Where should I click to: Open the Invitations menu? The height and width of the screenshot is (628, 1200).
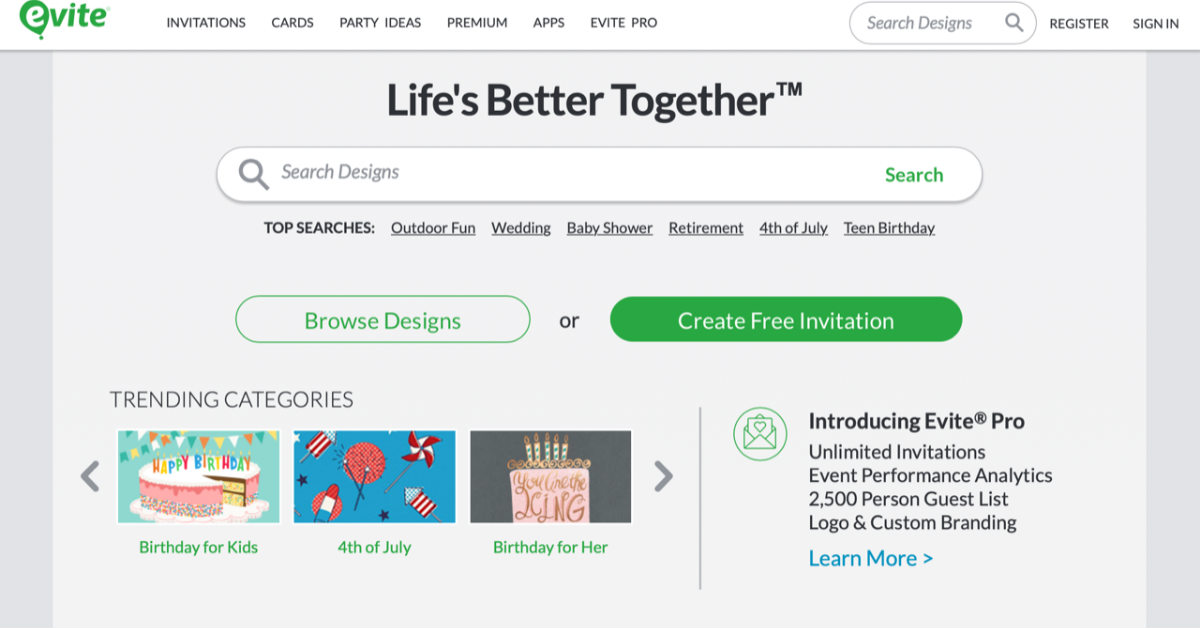(x=206, y=23)
